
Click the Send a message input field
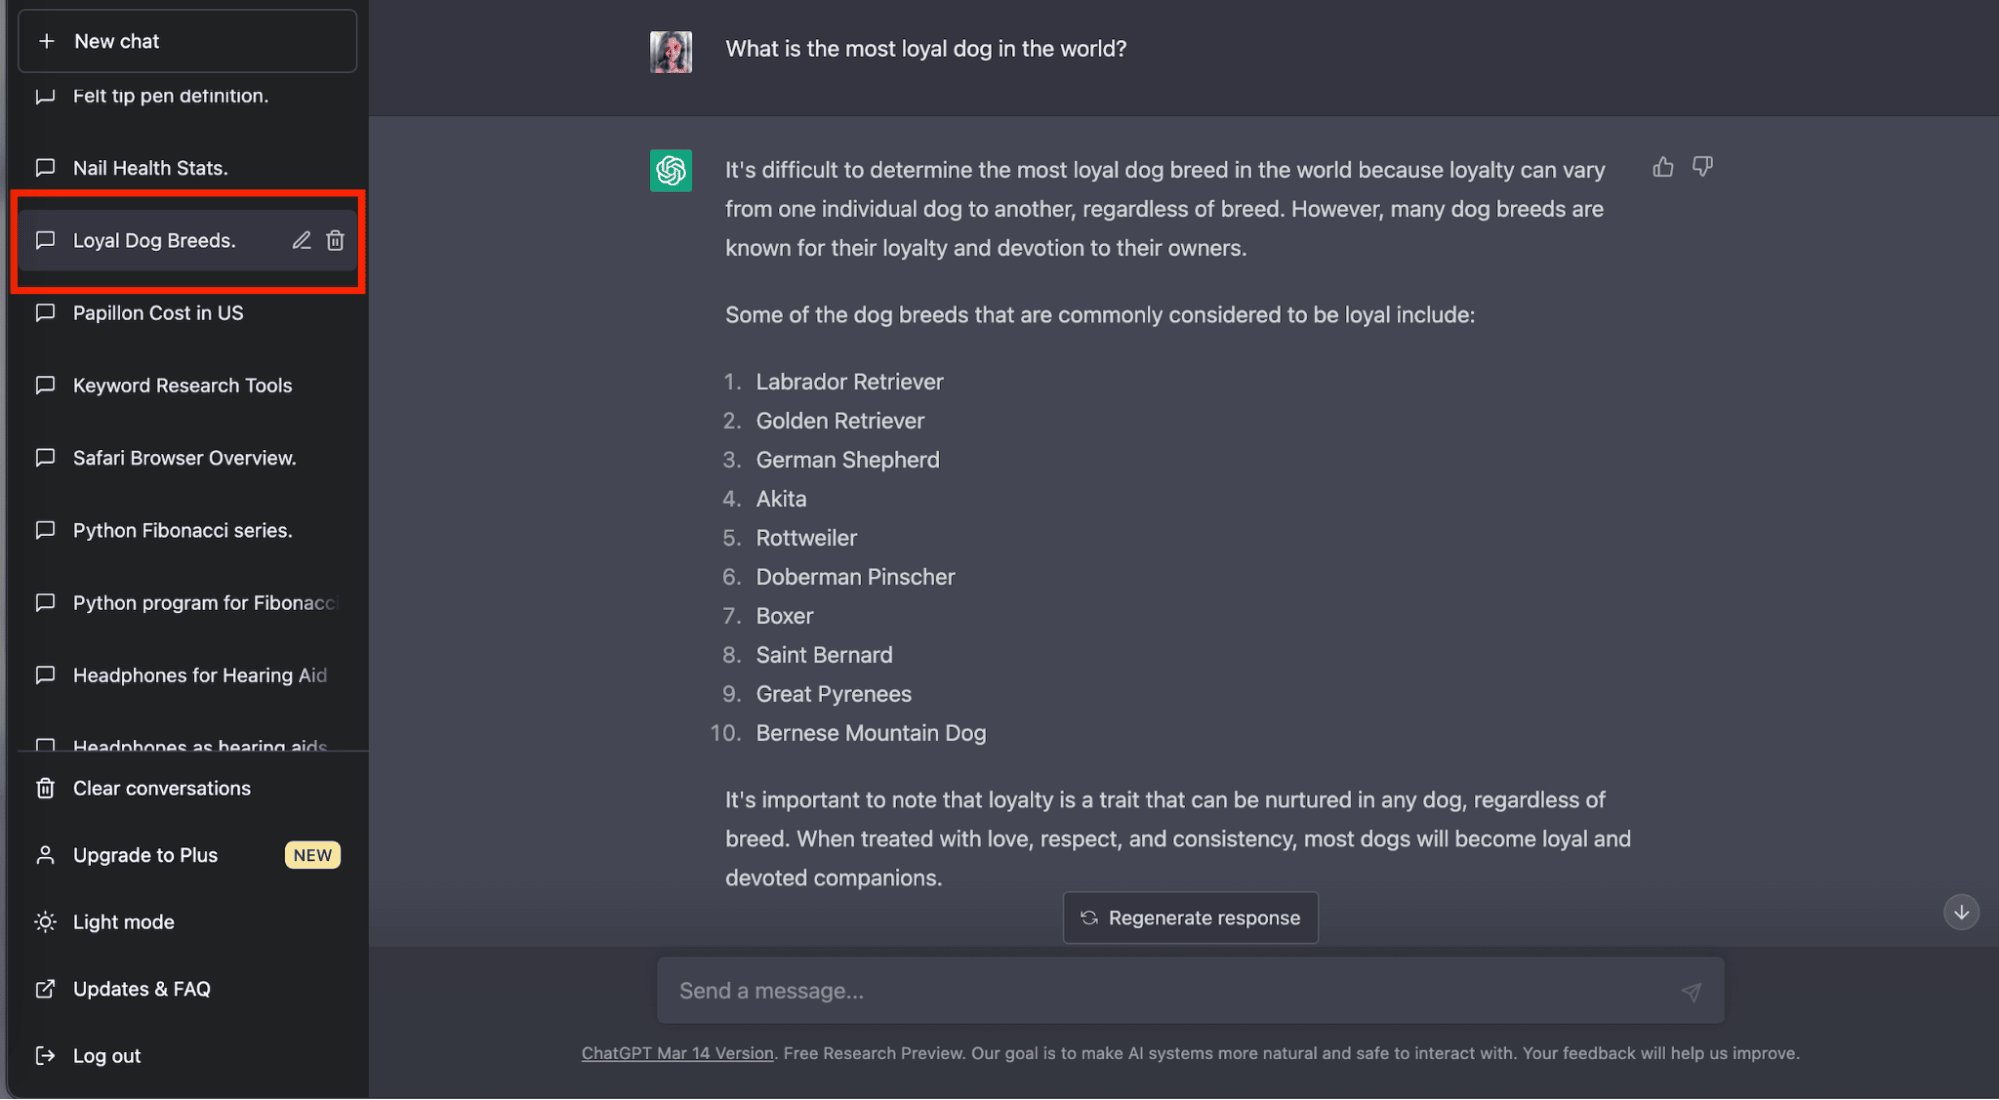(x=1190, y=991)
